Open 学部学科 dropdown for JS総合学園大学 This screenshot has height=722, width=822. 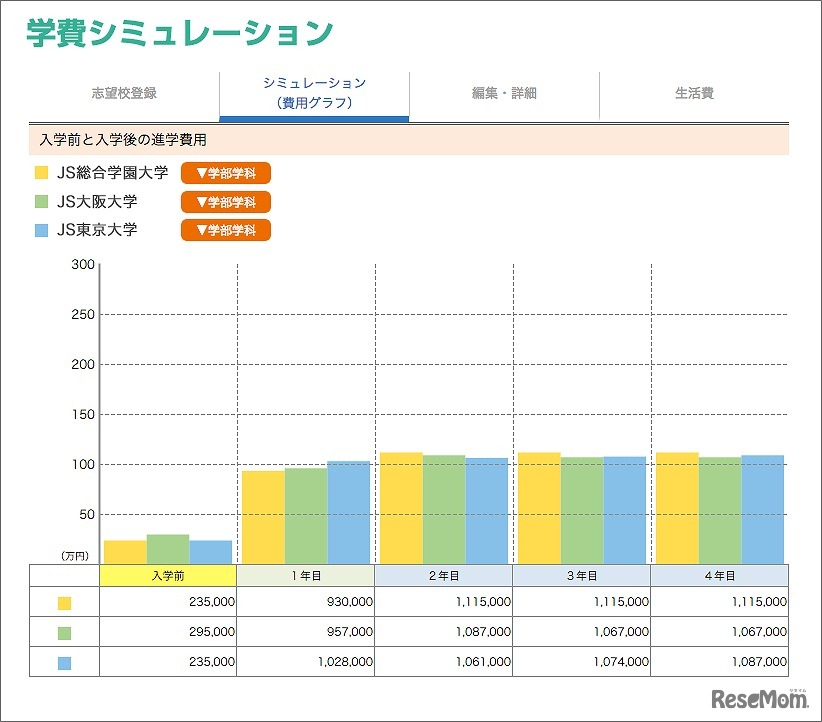(224, 173)
